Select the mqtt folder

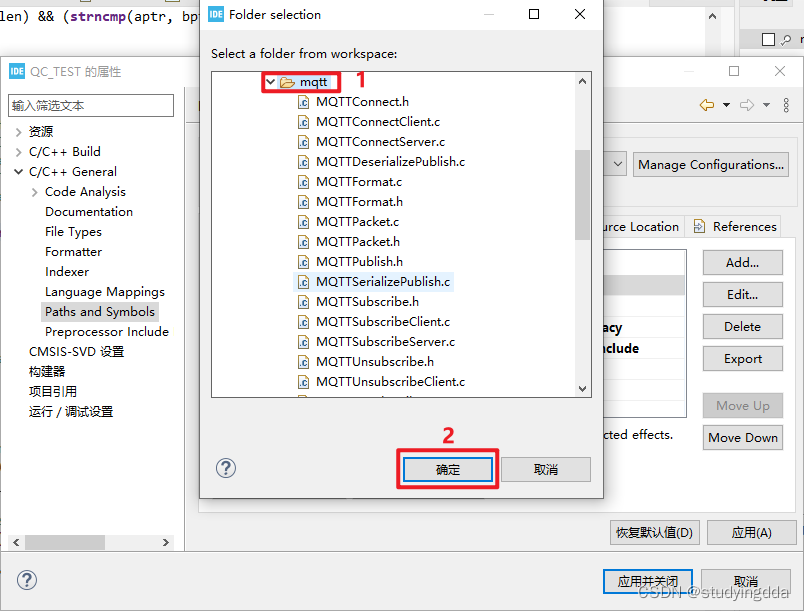(313, 82)
